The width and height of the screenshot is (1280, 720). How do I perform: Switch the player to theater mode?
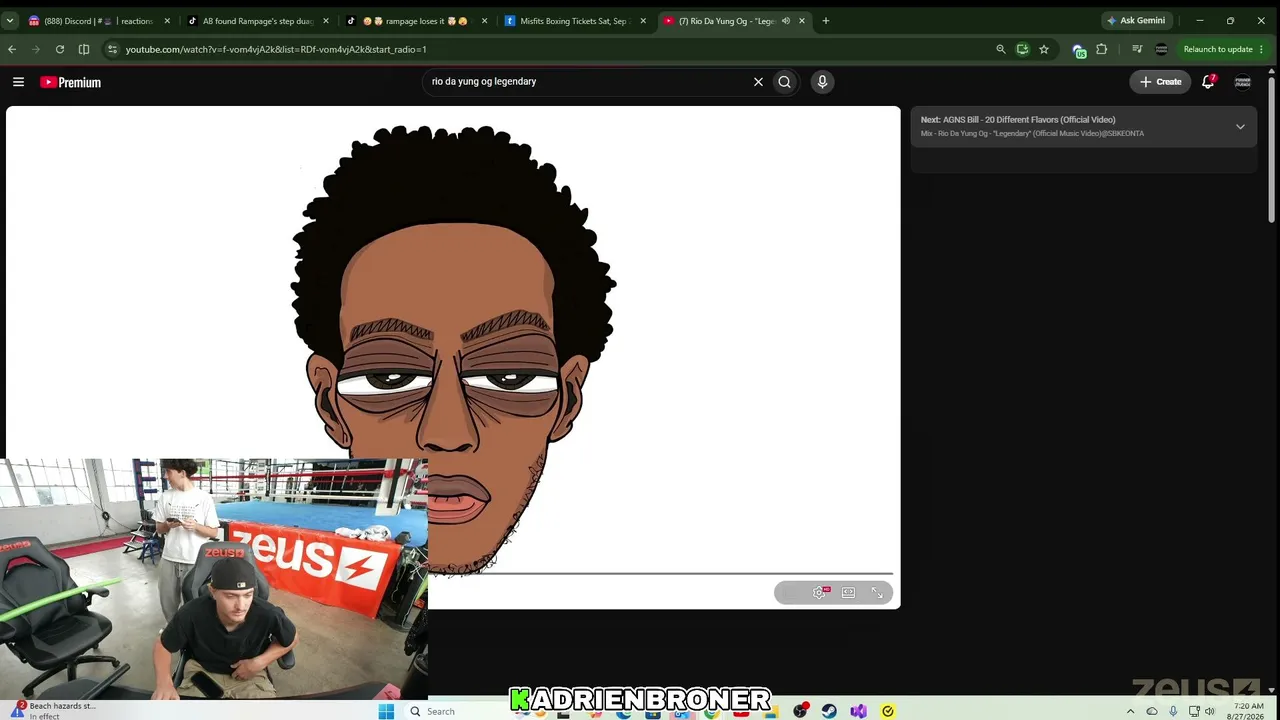click(848, 593)
